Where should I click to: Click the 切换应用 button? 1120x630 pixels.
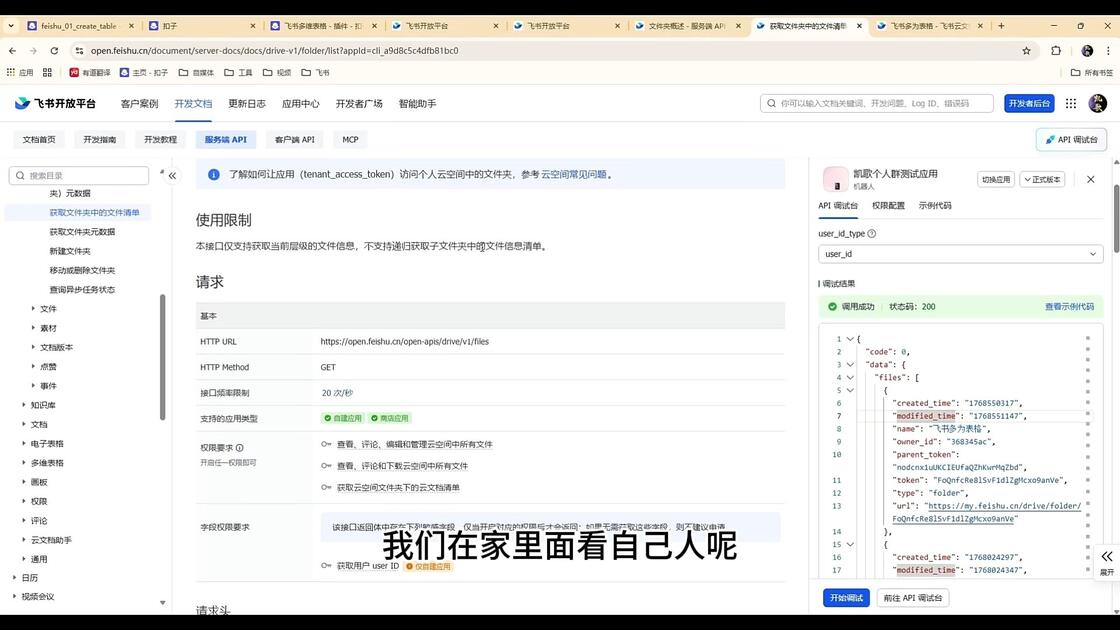click(x=996, y=180)
